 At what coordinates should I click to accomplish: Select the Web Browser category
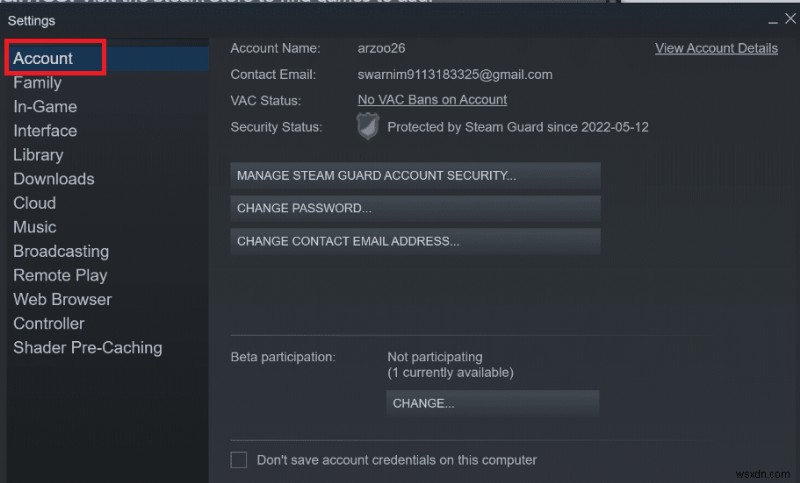pos(62,299)
